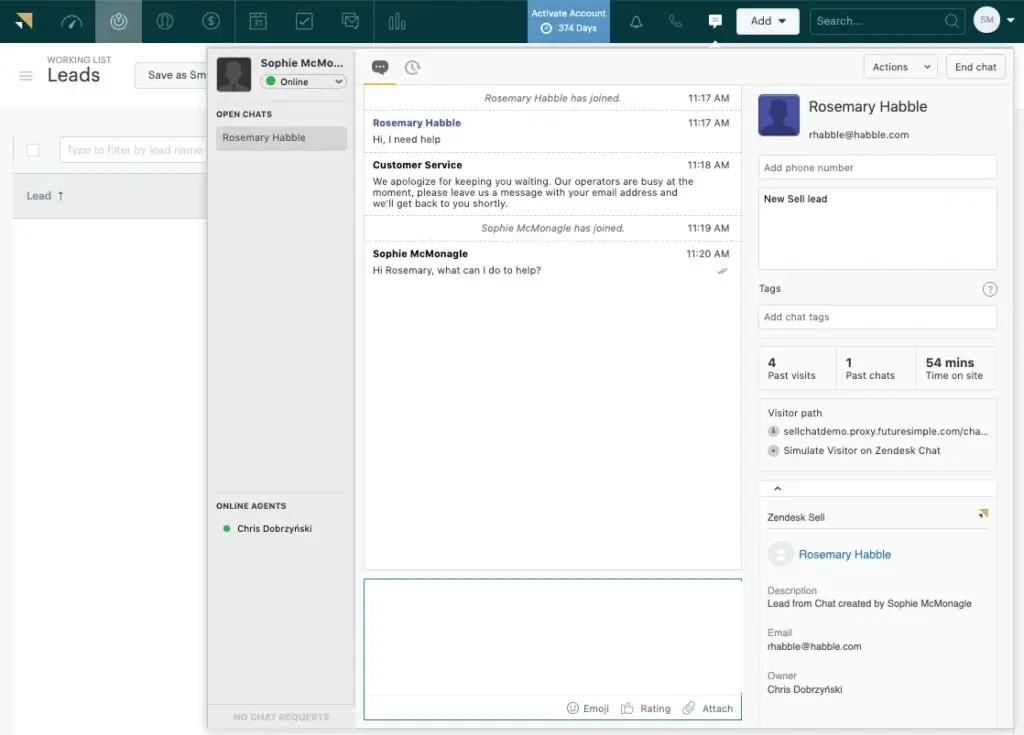This screenshot has width=1024, height=735.
Task: Open the Contacts icon in top navigation
Action: tap(165, 22)
